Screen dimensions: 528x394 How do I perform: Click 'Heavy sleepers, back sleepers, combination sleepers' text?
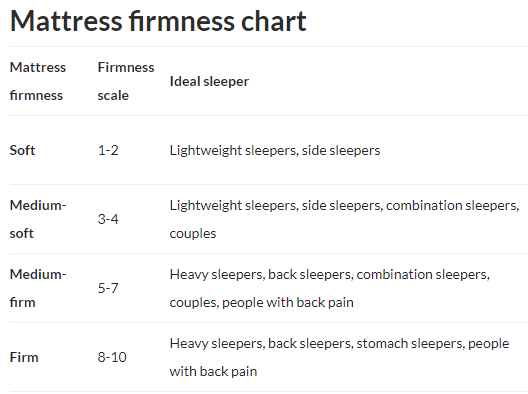(x=330, y=274)
